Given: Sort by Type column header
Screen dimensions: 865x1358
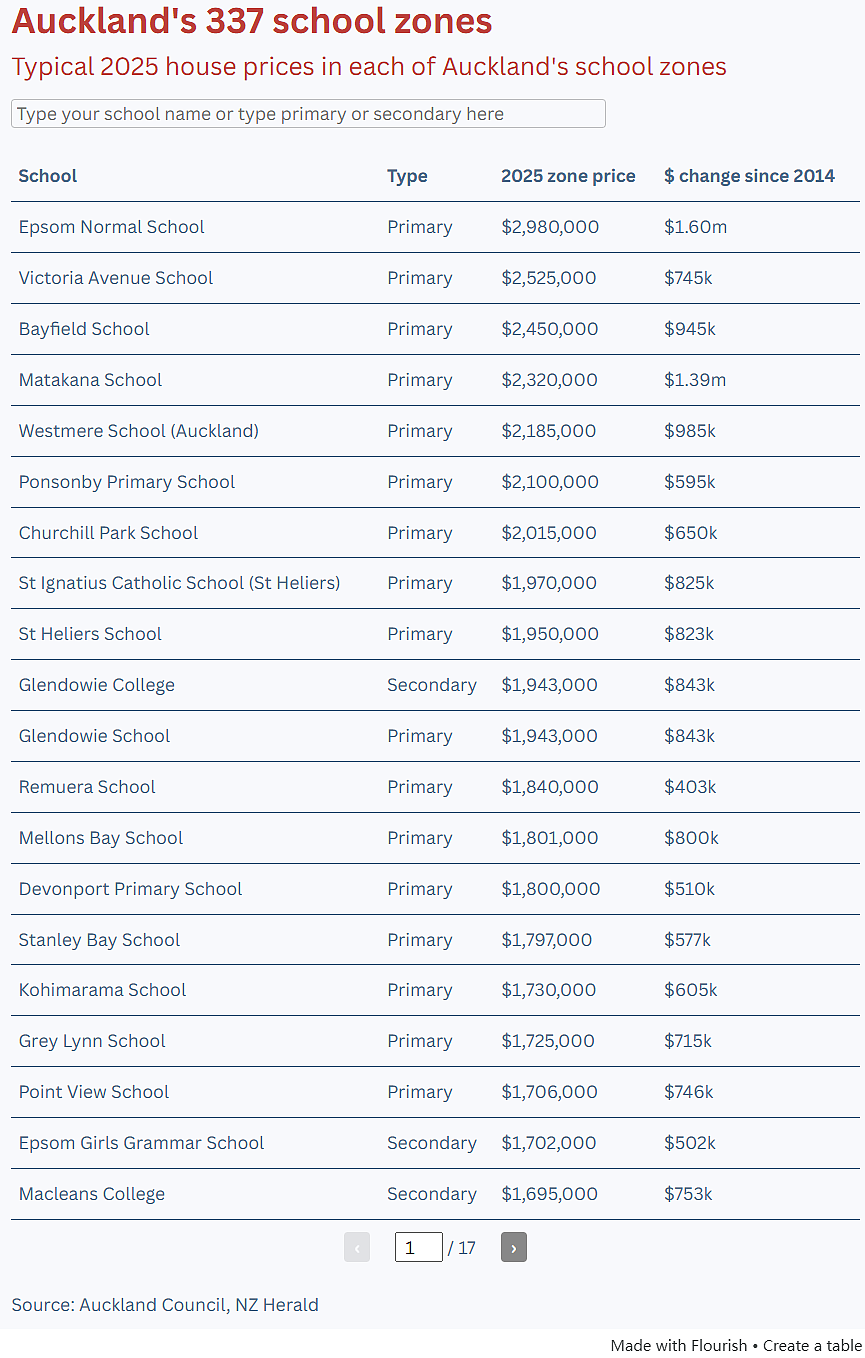Looking at the screenshot, I should (407, 176).
